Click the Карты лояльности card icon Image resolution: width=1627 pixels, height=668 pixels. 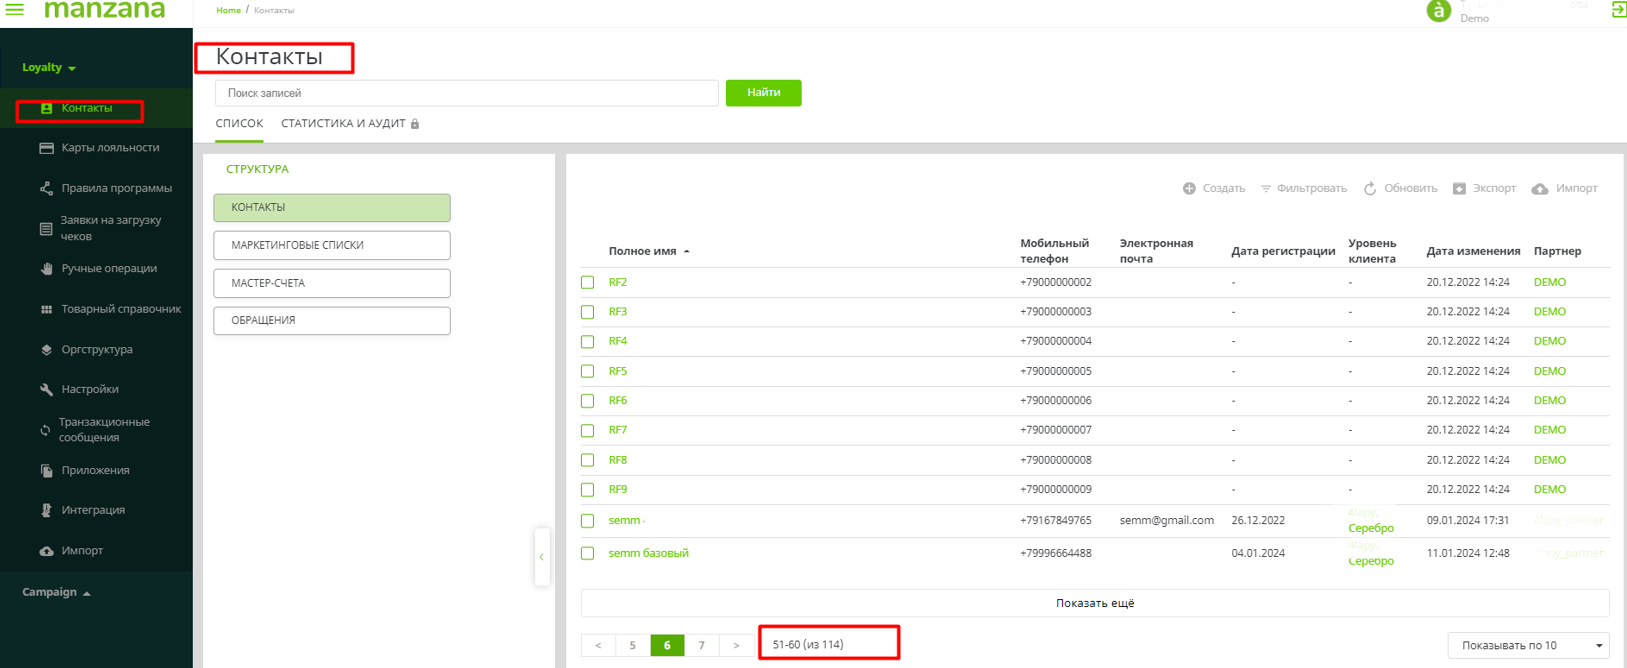pyautogui.click(x=46, y=148)
